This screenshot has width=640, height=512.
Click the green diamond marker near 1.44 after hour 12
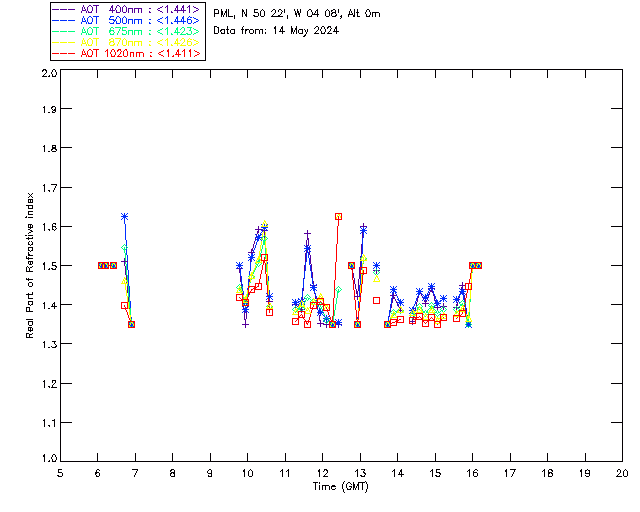(x=338, y=289)
